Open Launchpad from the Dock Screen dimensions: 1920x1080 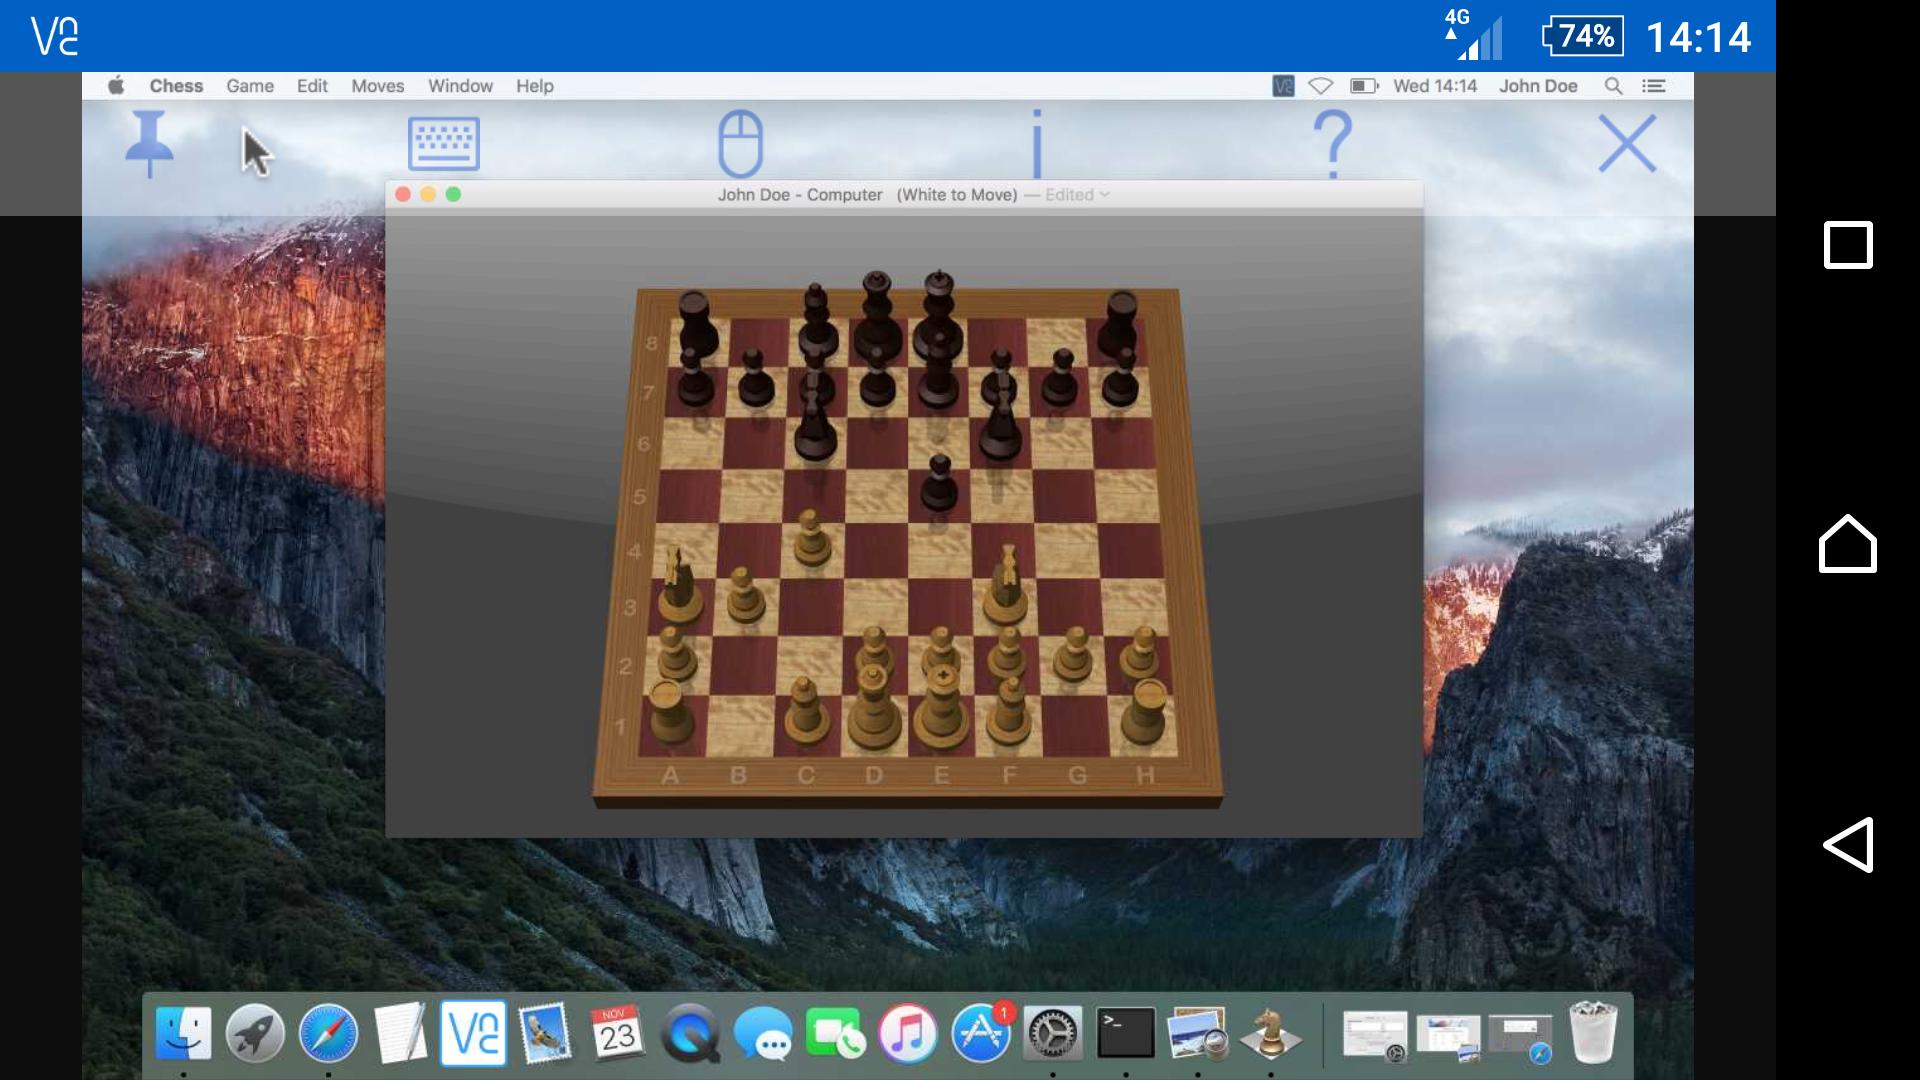point(255,1033)
